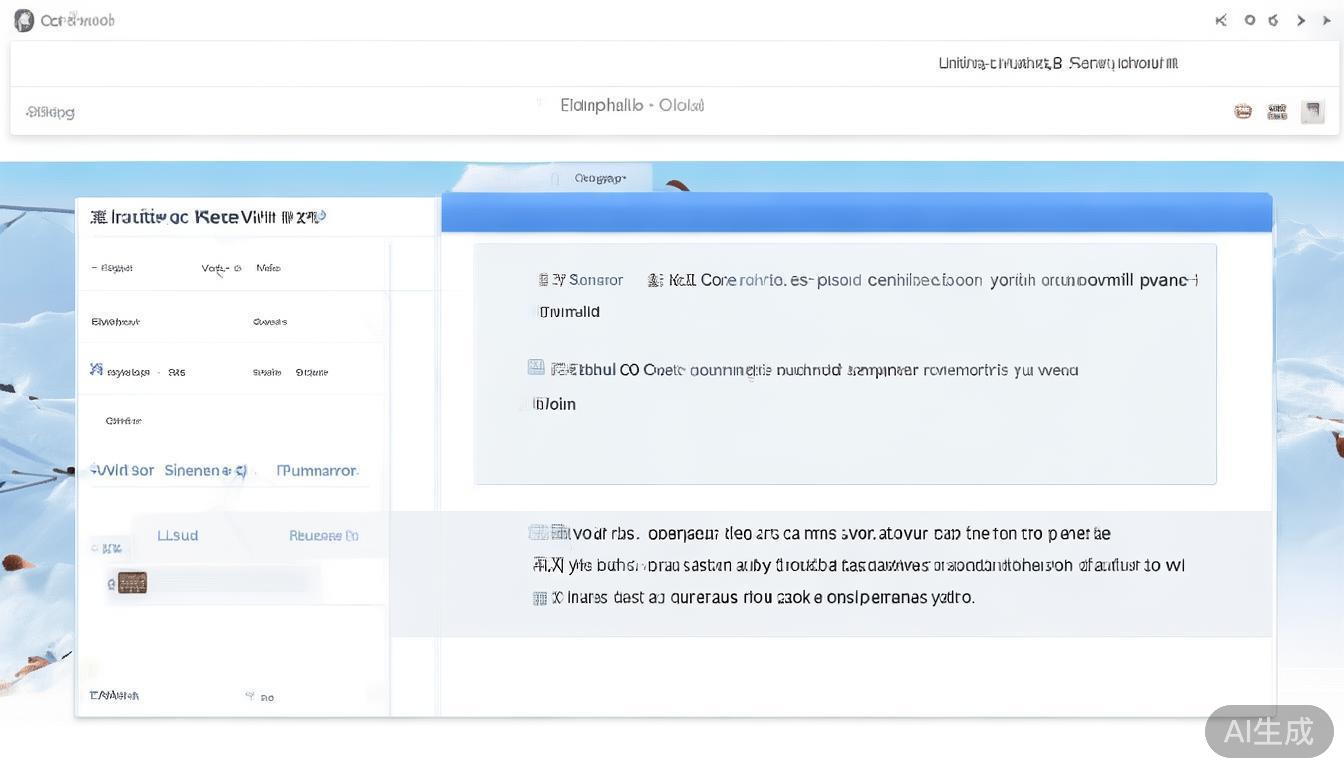Screen dimensions: 1344x768
Task: Click the first small circle icon in top bar
Action: [x=1249, y=20]
